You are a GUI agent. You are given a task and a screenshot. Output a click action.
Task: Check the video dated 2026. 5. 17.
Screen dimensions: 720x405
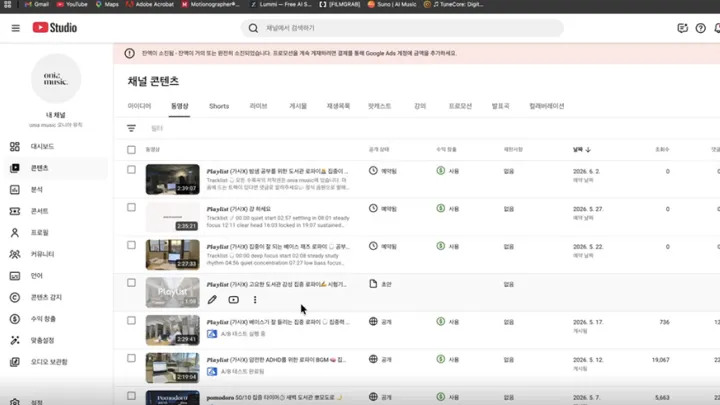pos(131,321)
